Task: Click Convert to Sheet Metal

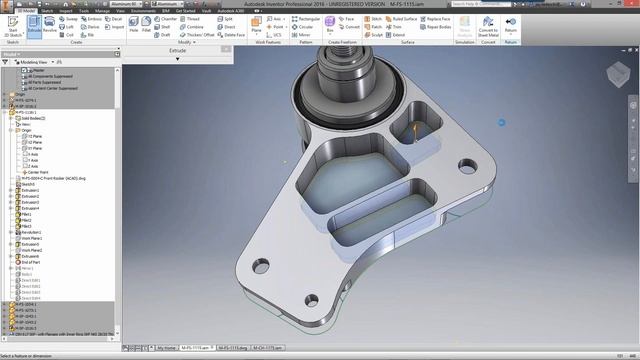Action: (488, 27)
